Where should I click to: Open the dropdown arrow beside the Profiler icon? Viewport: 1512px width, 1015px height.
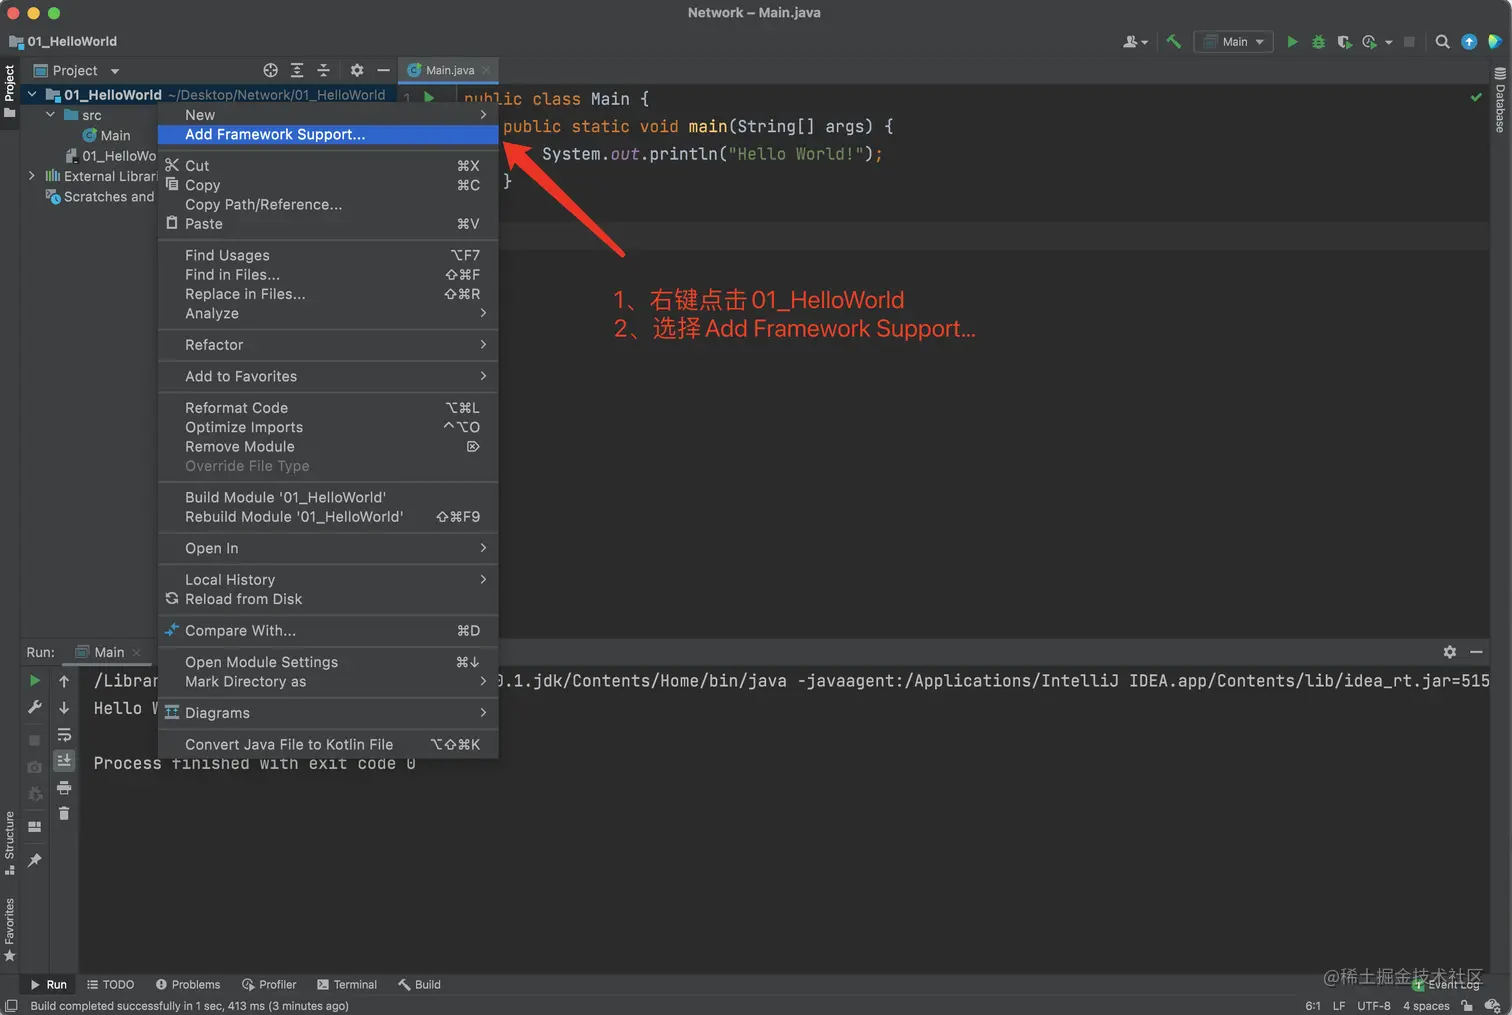pyautogui.click(x=1389, y=43)
